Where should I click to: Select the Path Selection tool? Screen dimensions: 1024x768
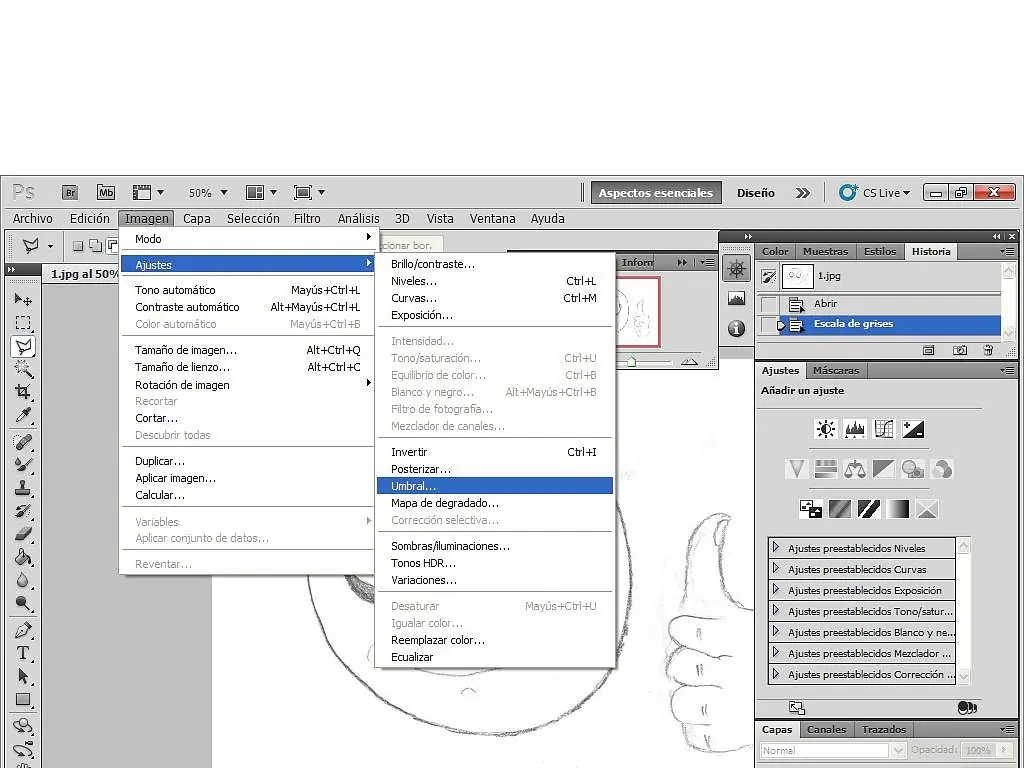point(23,676)
